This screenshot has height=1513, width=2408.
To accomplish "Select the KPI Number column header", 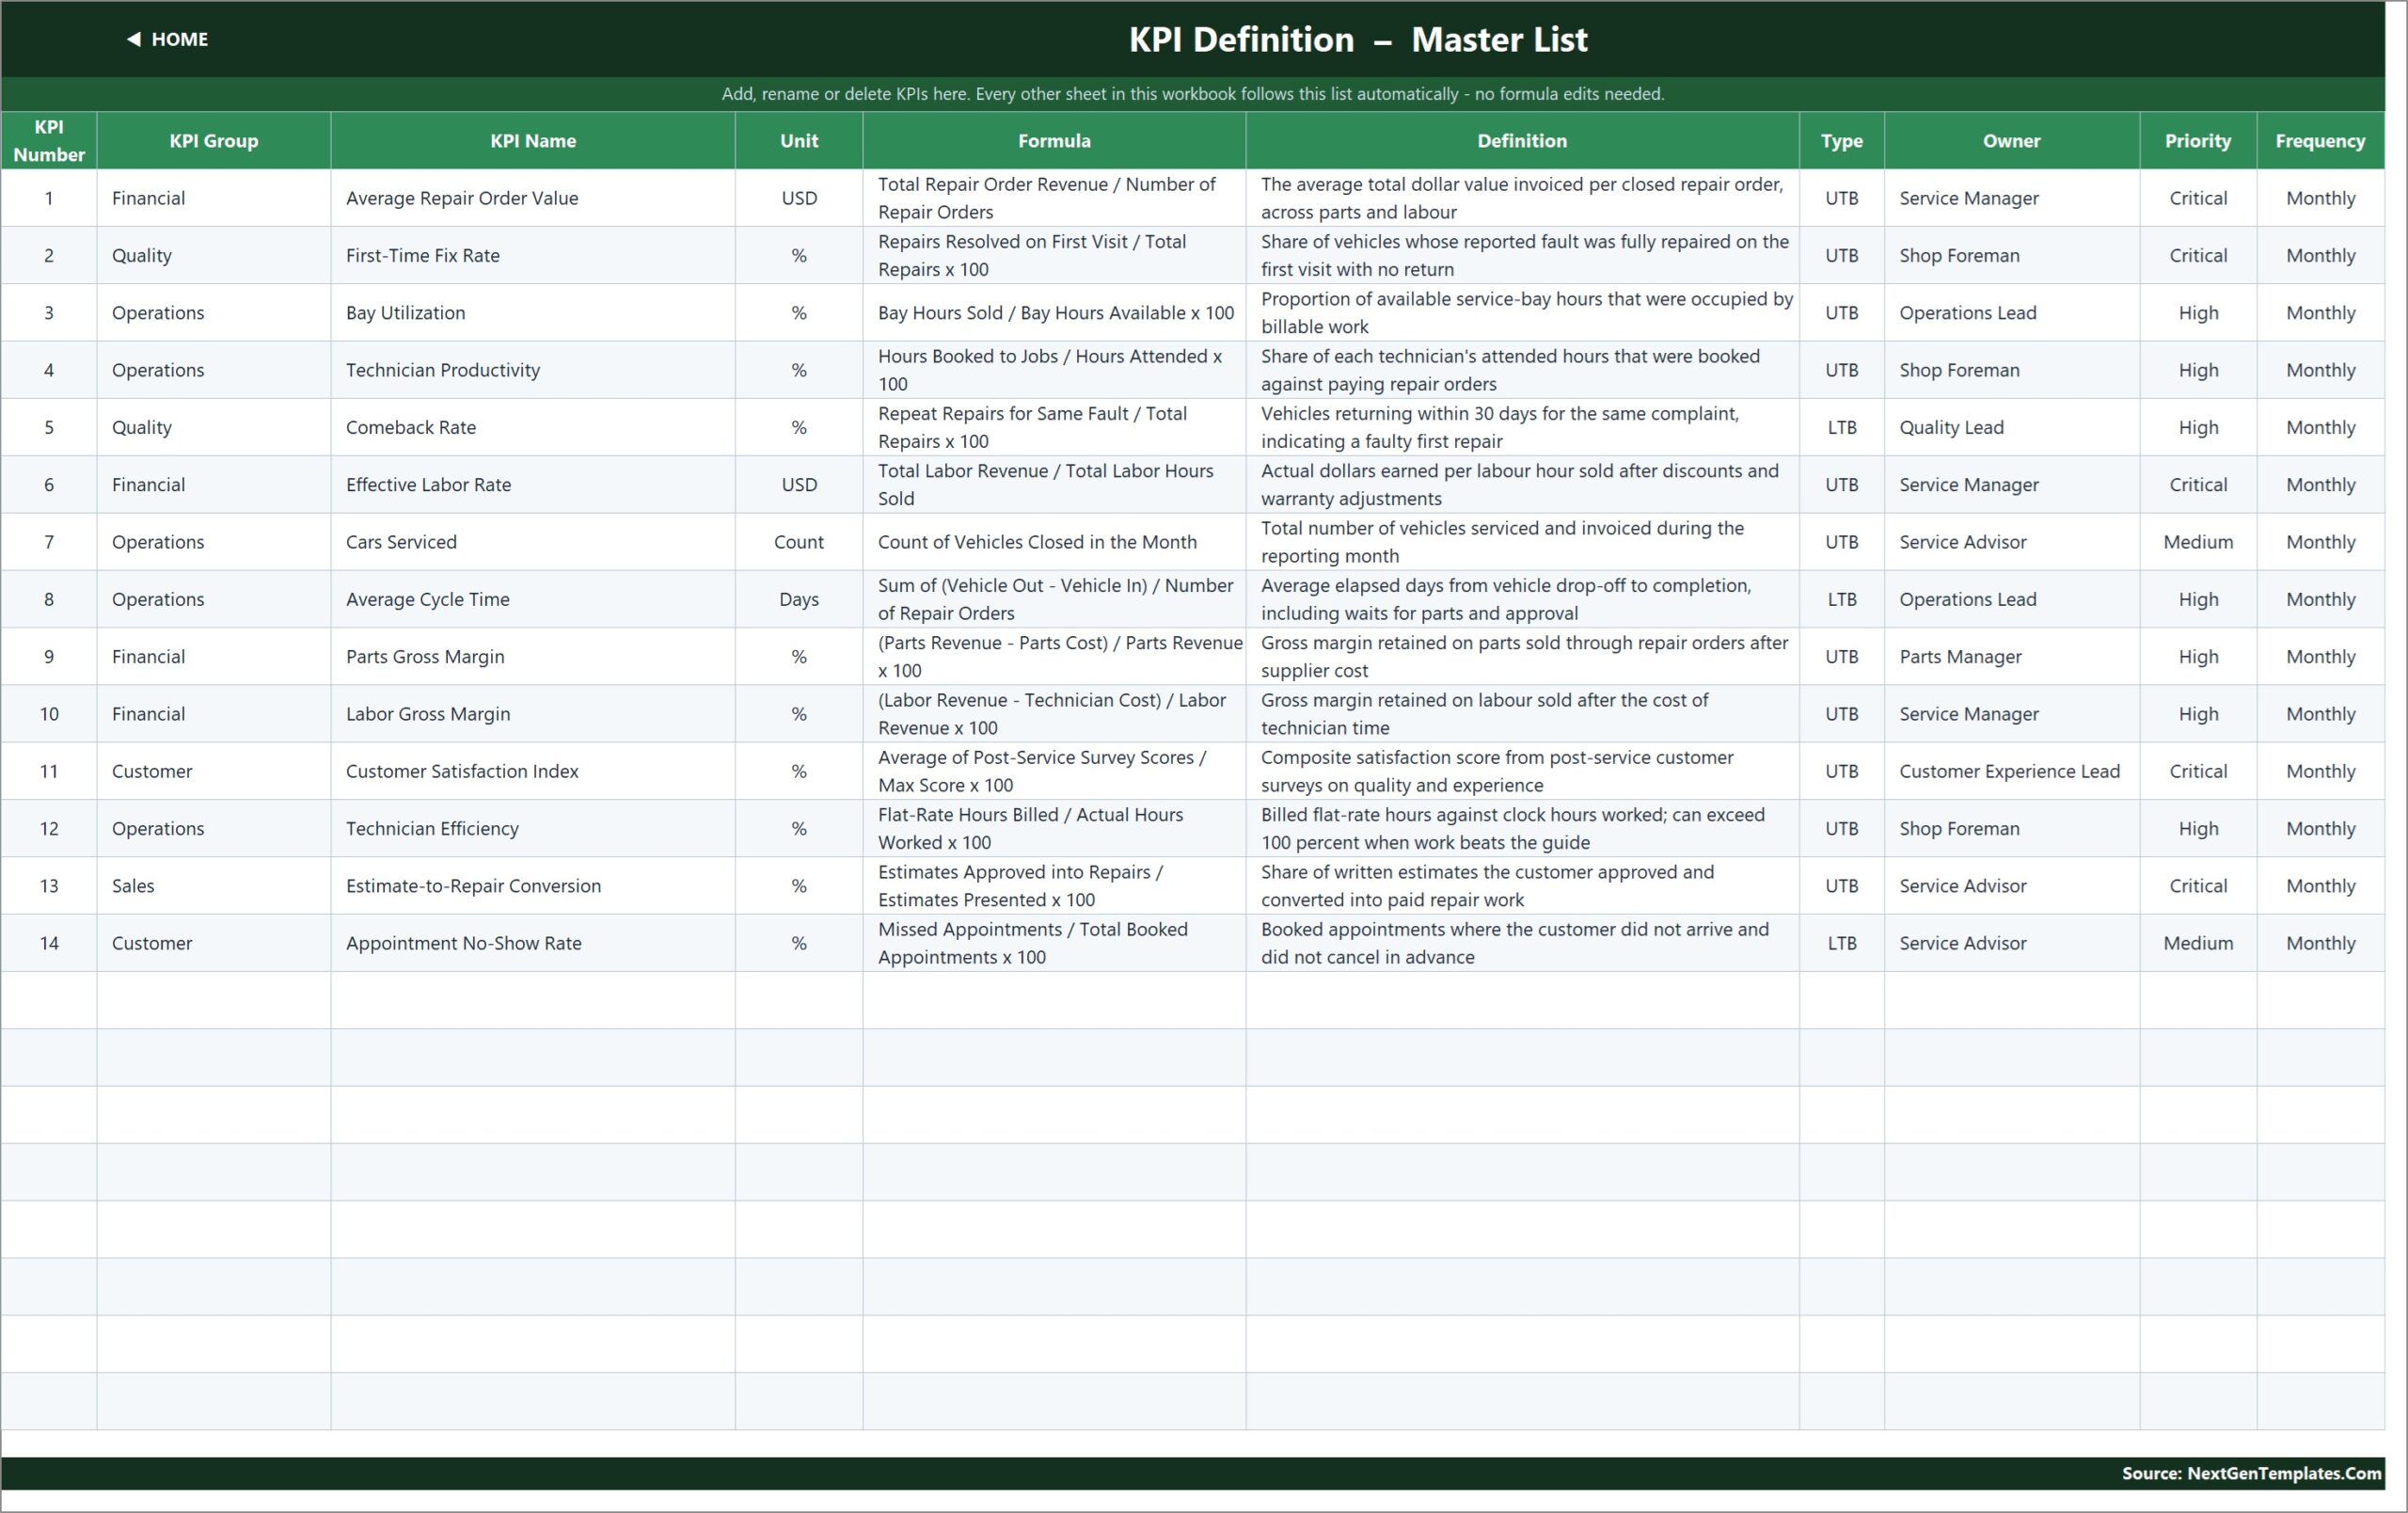I will point(49,140).
